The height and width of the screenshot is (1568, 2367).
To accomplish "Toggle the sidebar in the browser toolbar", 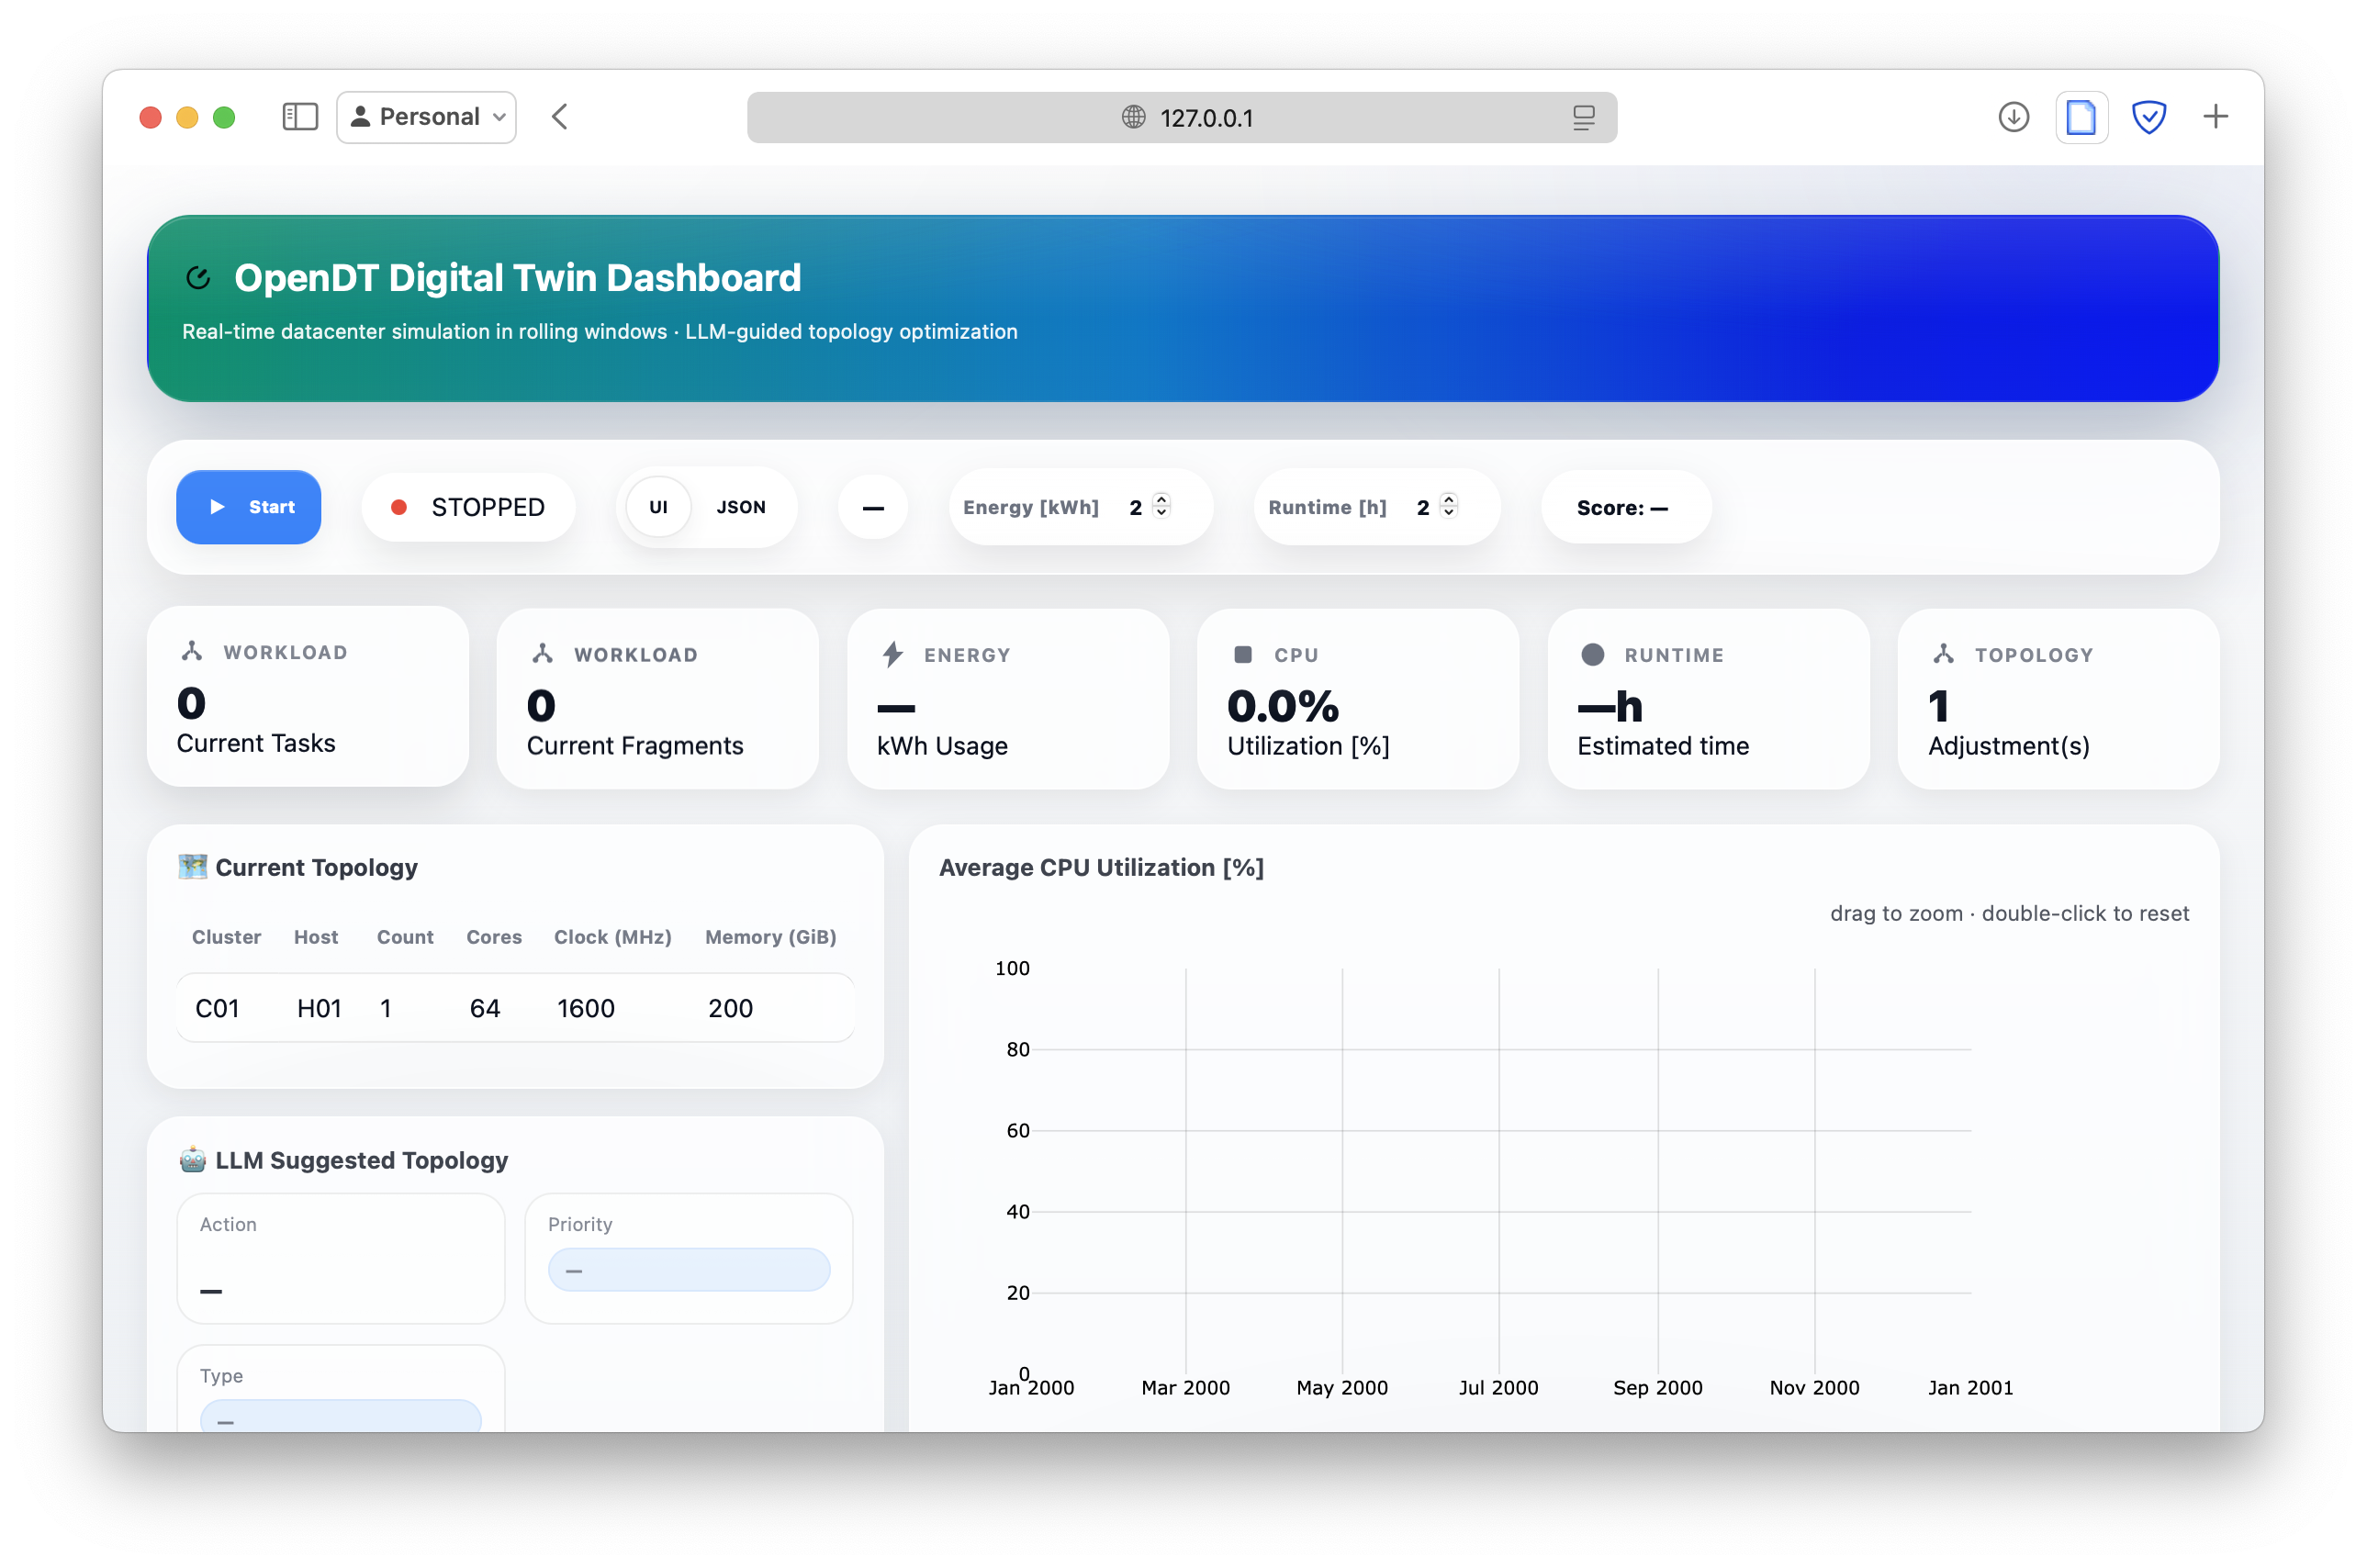I will pyautogui.click(x=299, y=116).
